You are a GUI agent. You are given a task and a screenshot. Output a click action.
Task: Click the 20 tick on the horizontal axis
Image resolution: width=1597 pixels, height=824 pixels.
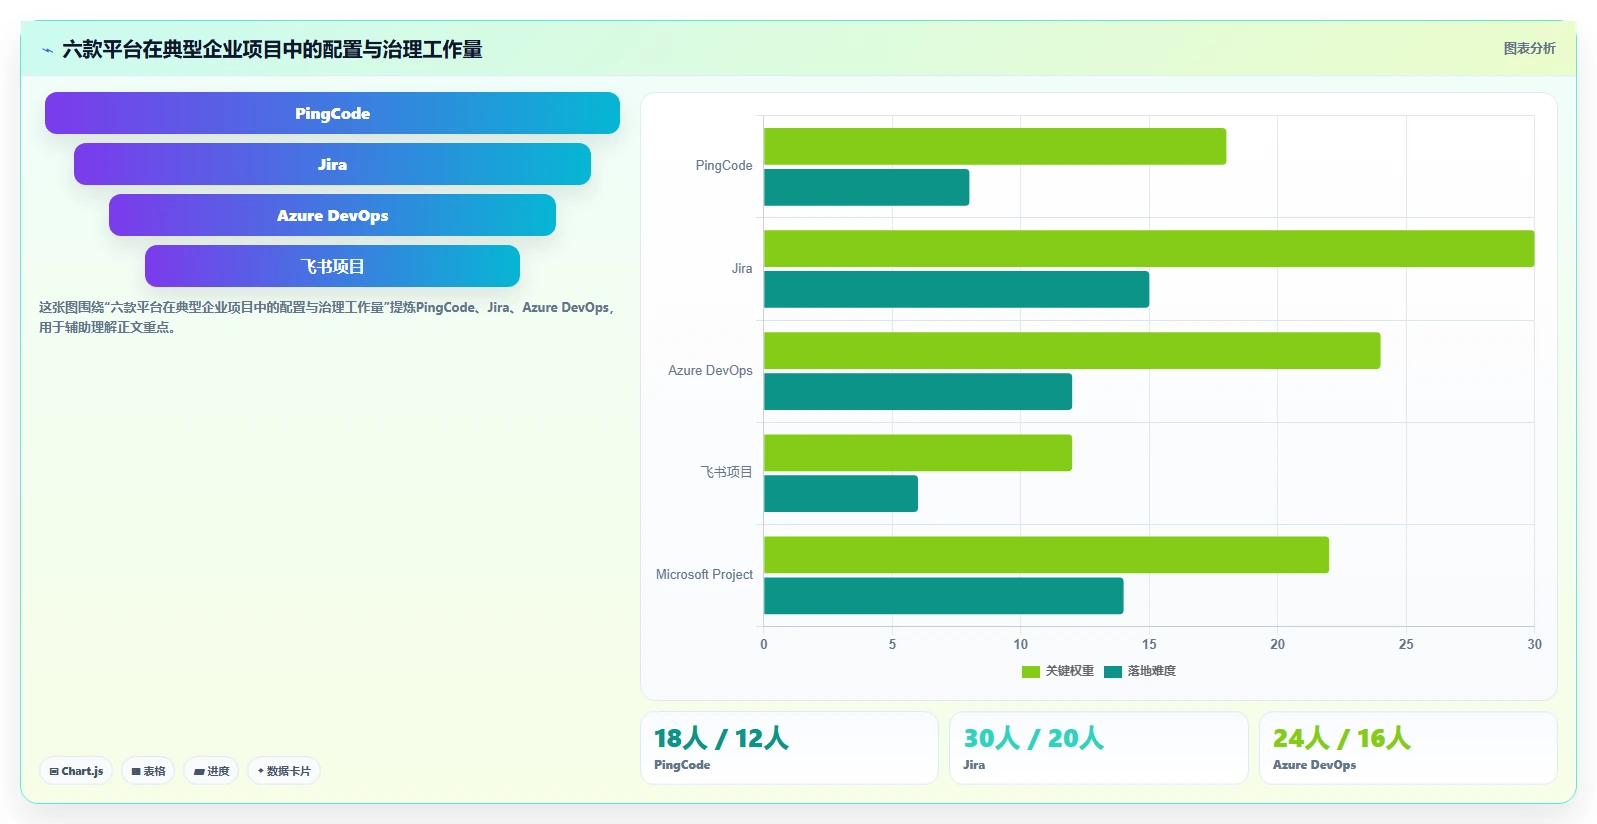[x=1277, y=644]
